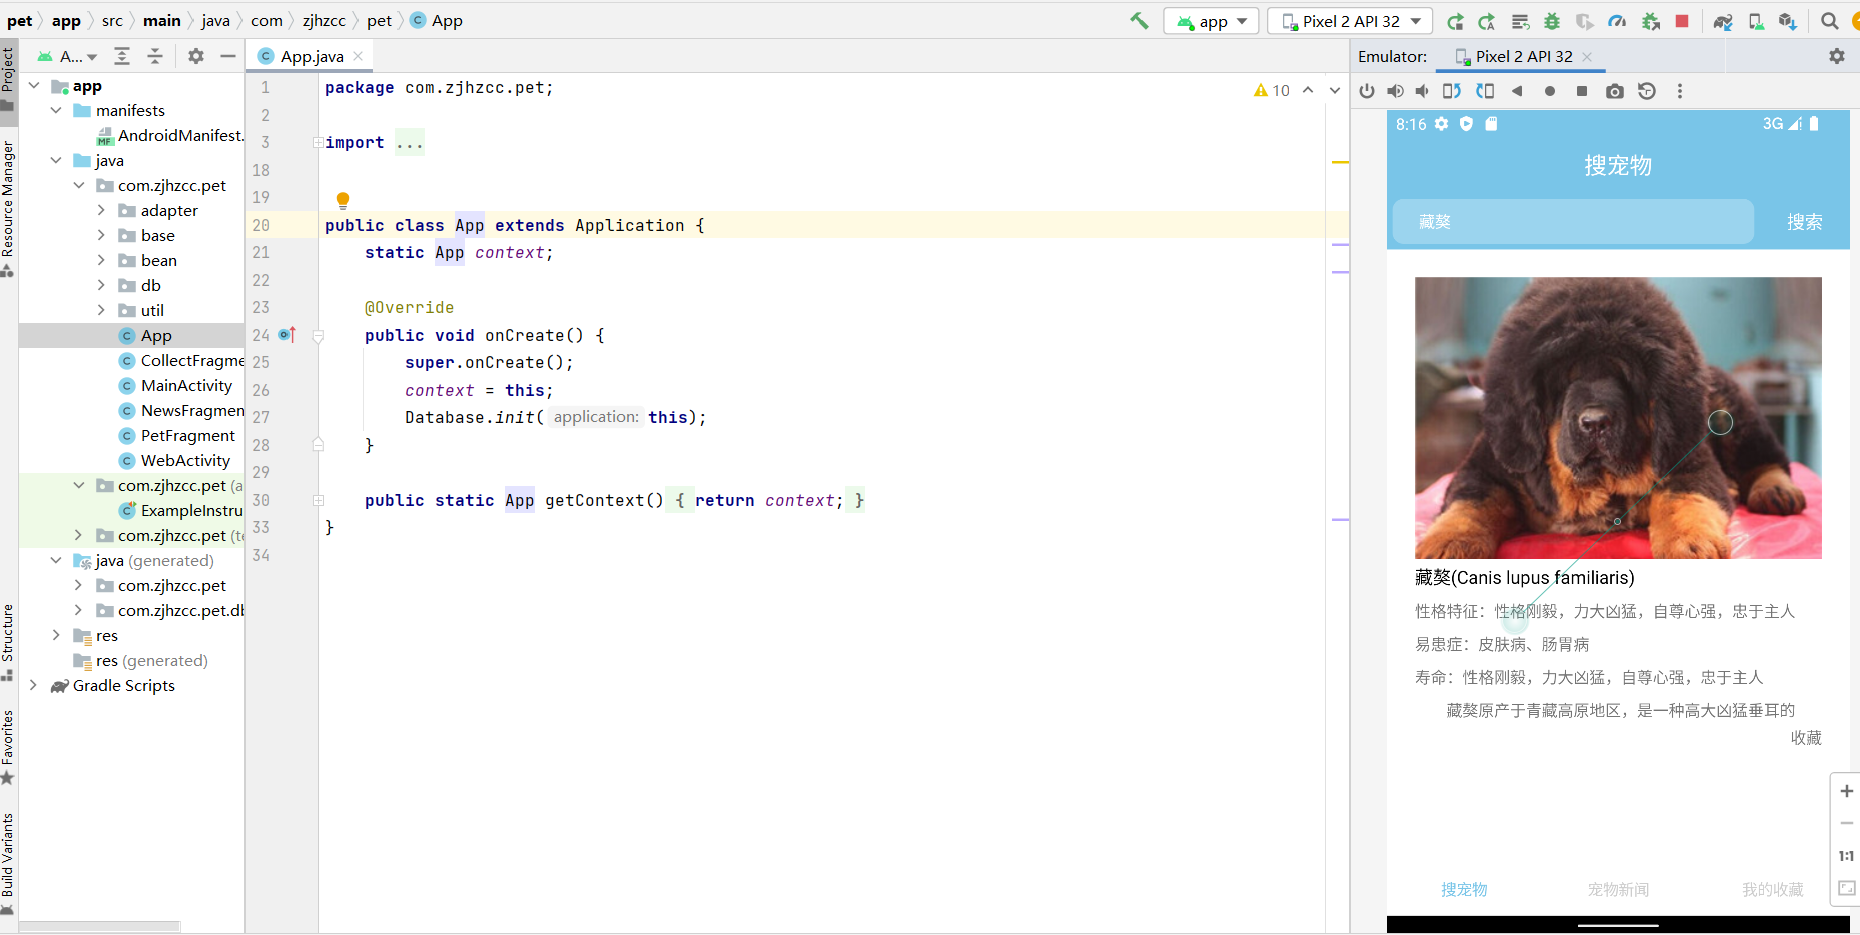Image resolution: width=1860 pixels, height=935 pixels.
Task: Close the App.java editor tab
Action: (x=358, y=56)
